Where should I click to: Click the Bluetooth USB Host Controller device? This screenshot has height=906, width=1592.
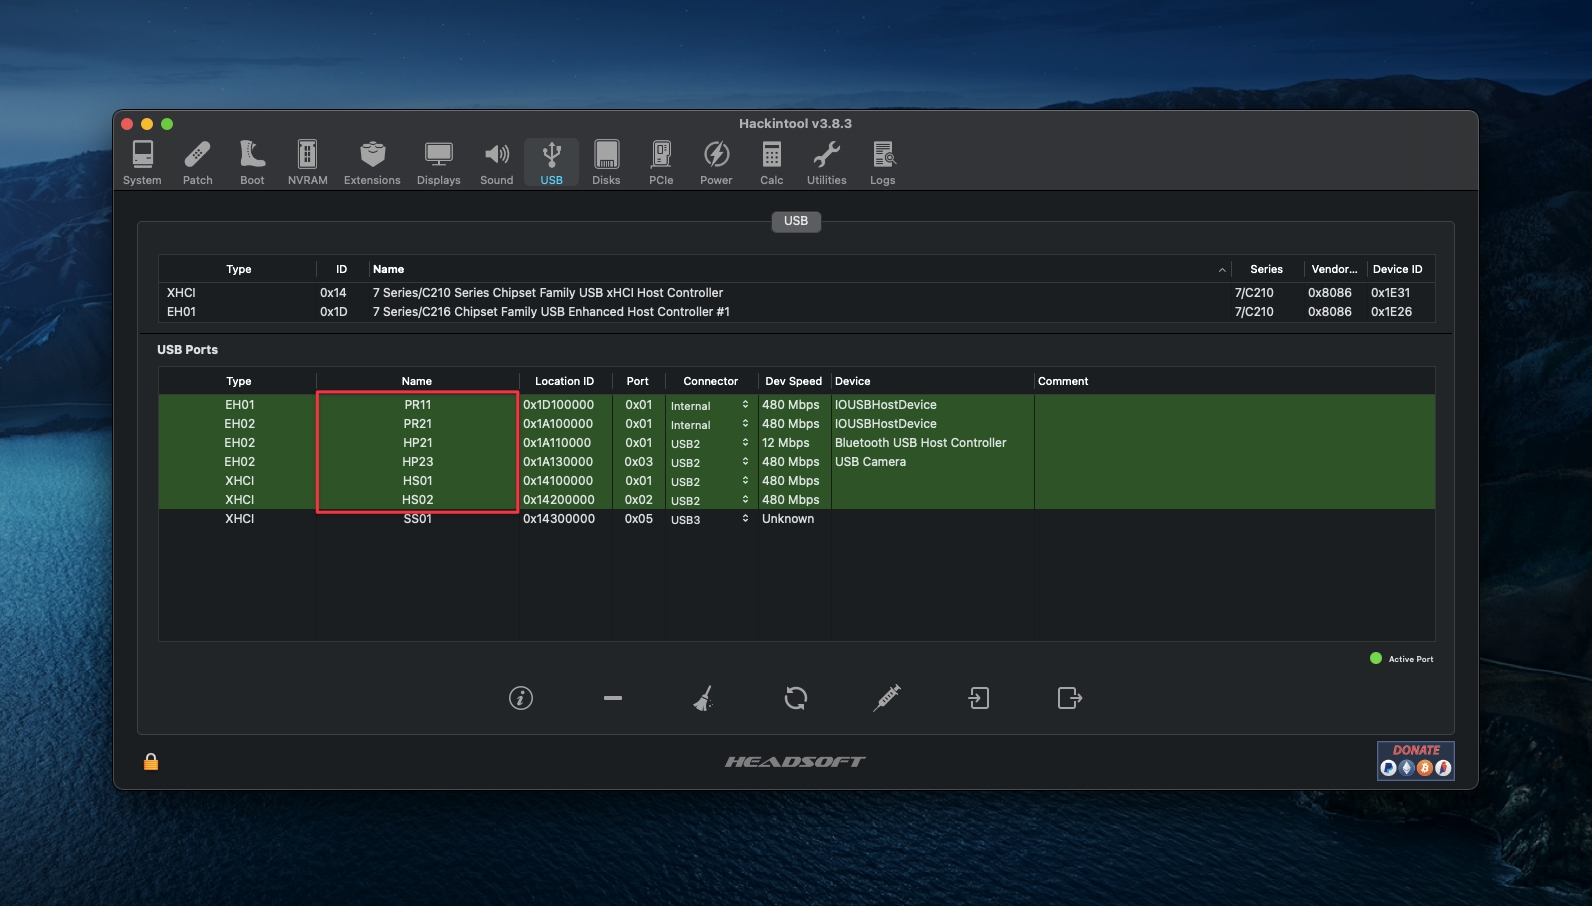click(x=920, y=443)
